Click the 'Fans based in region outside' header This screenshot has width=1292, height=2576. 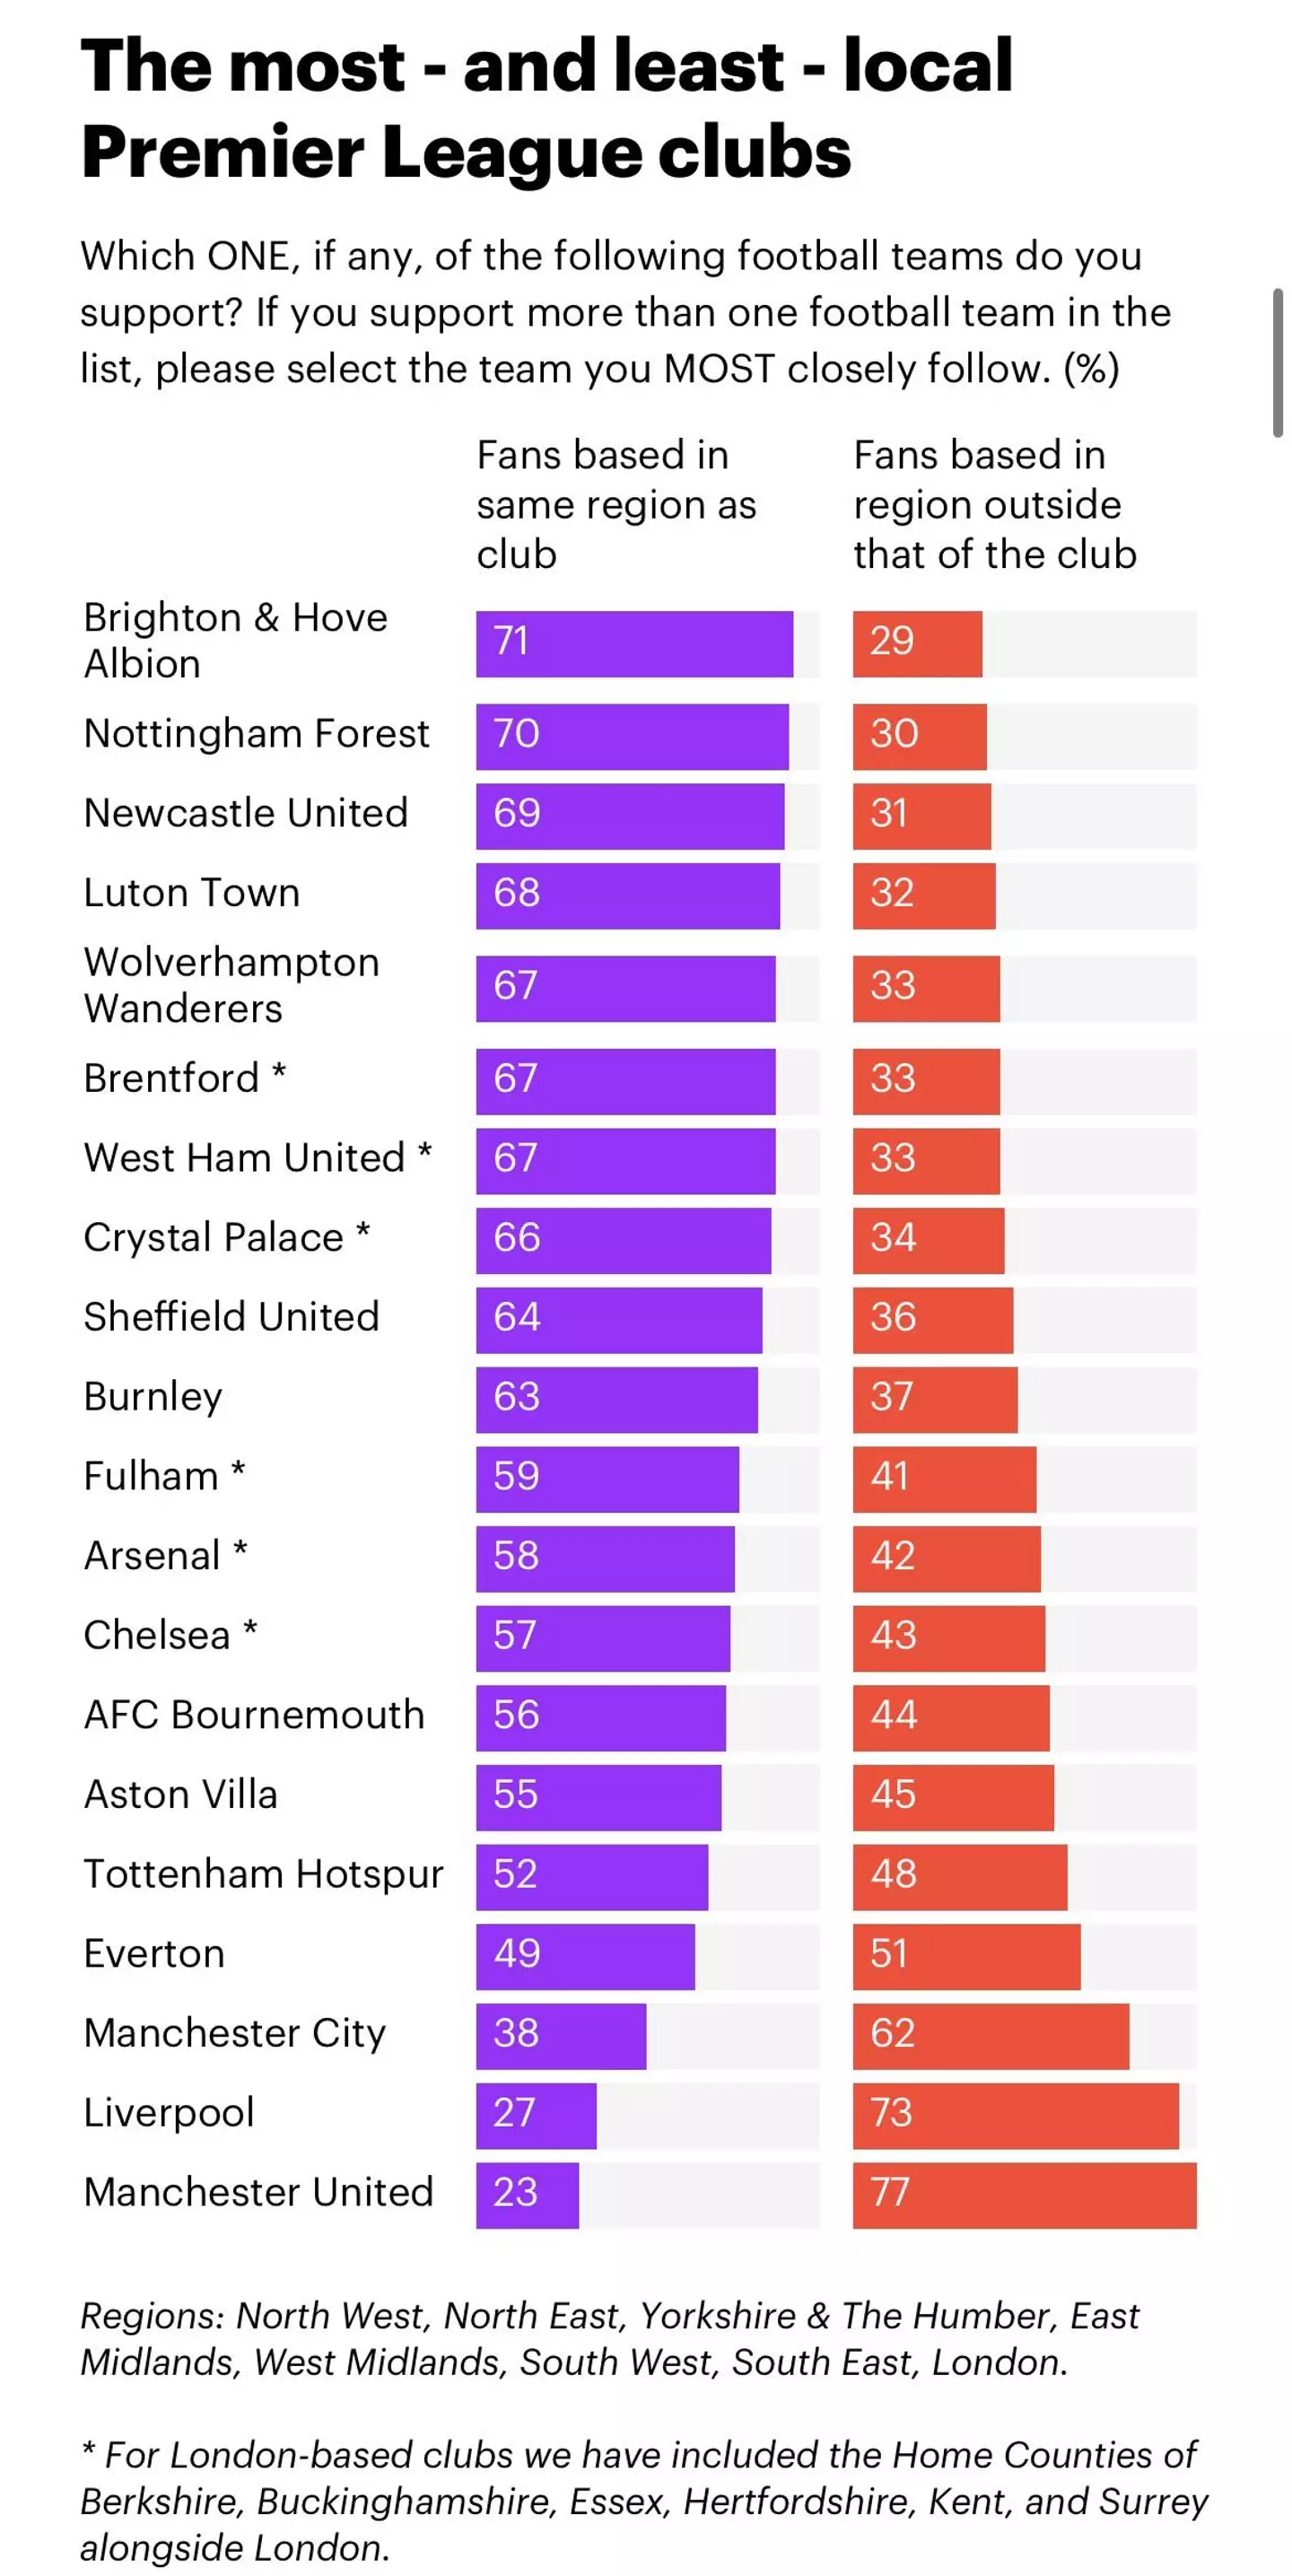(994, 504)
